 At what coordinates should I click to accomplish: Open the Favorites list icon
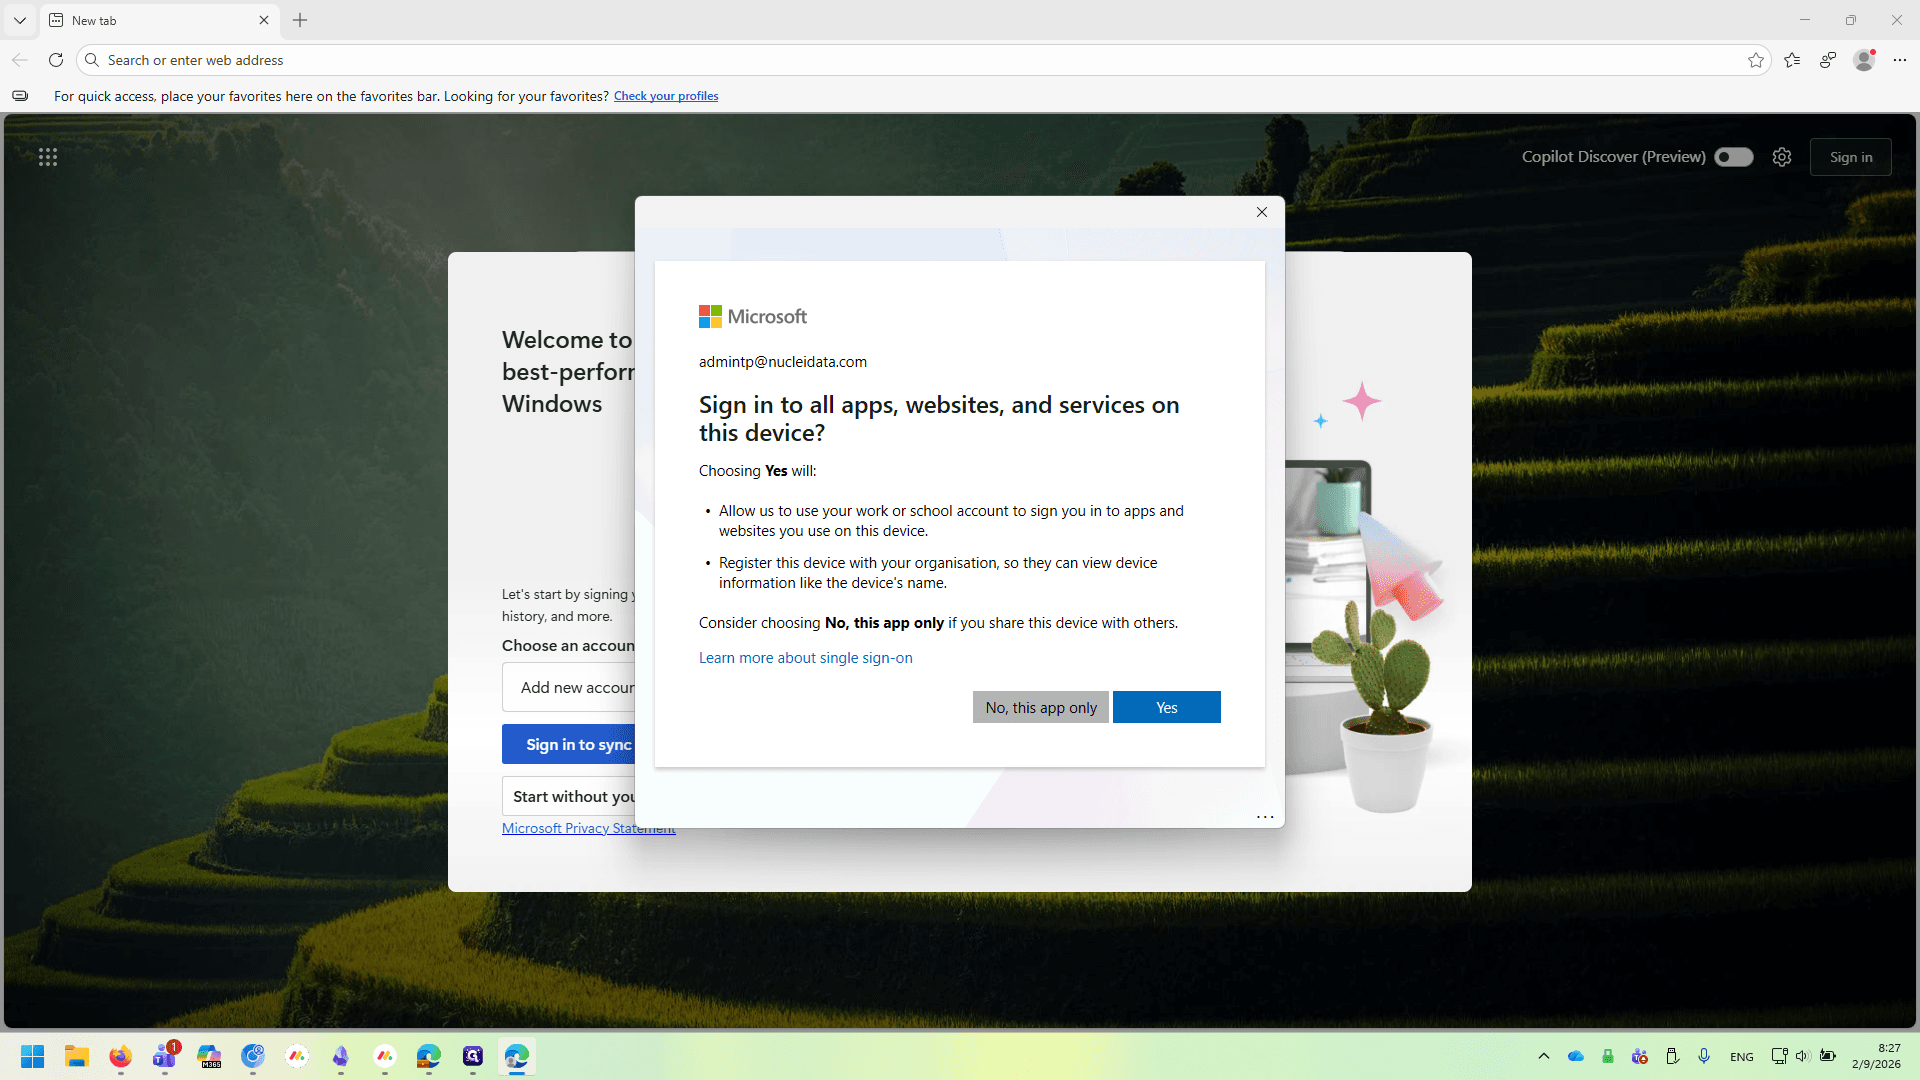tap(1792, 60)
